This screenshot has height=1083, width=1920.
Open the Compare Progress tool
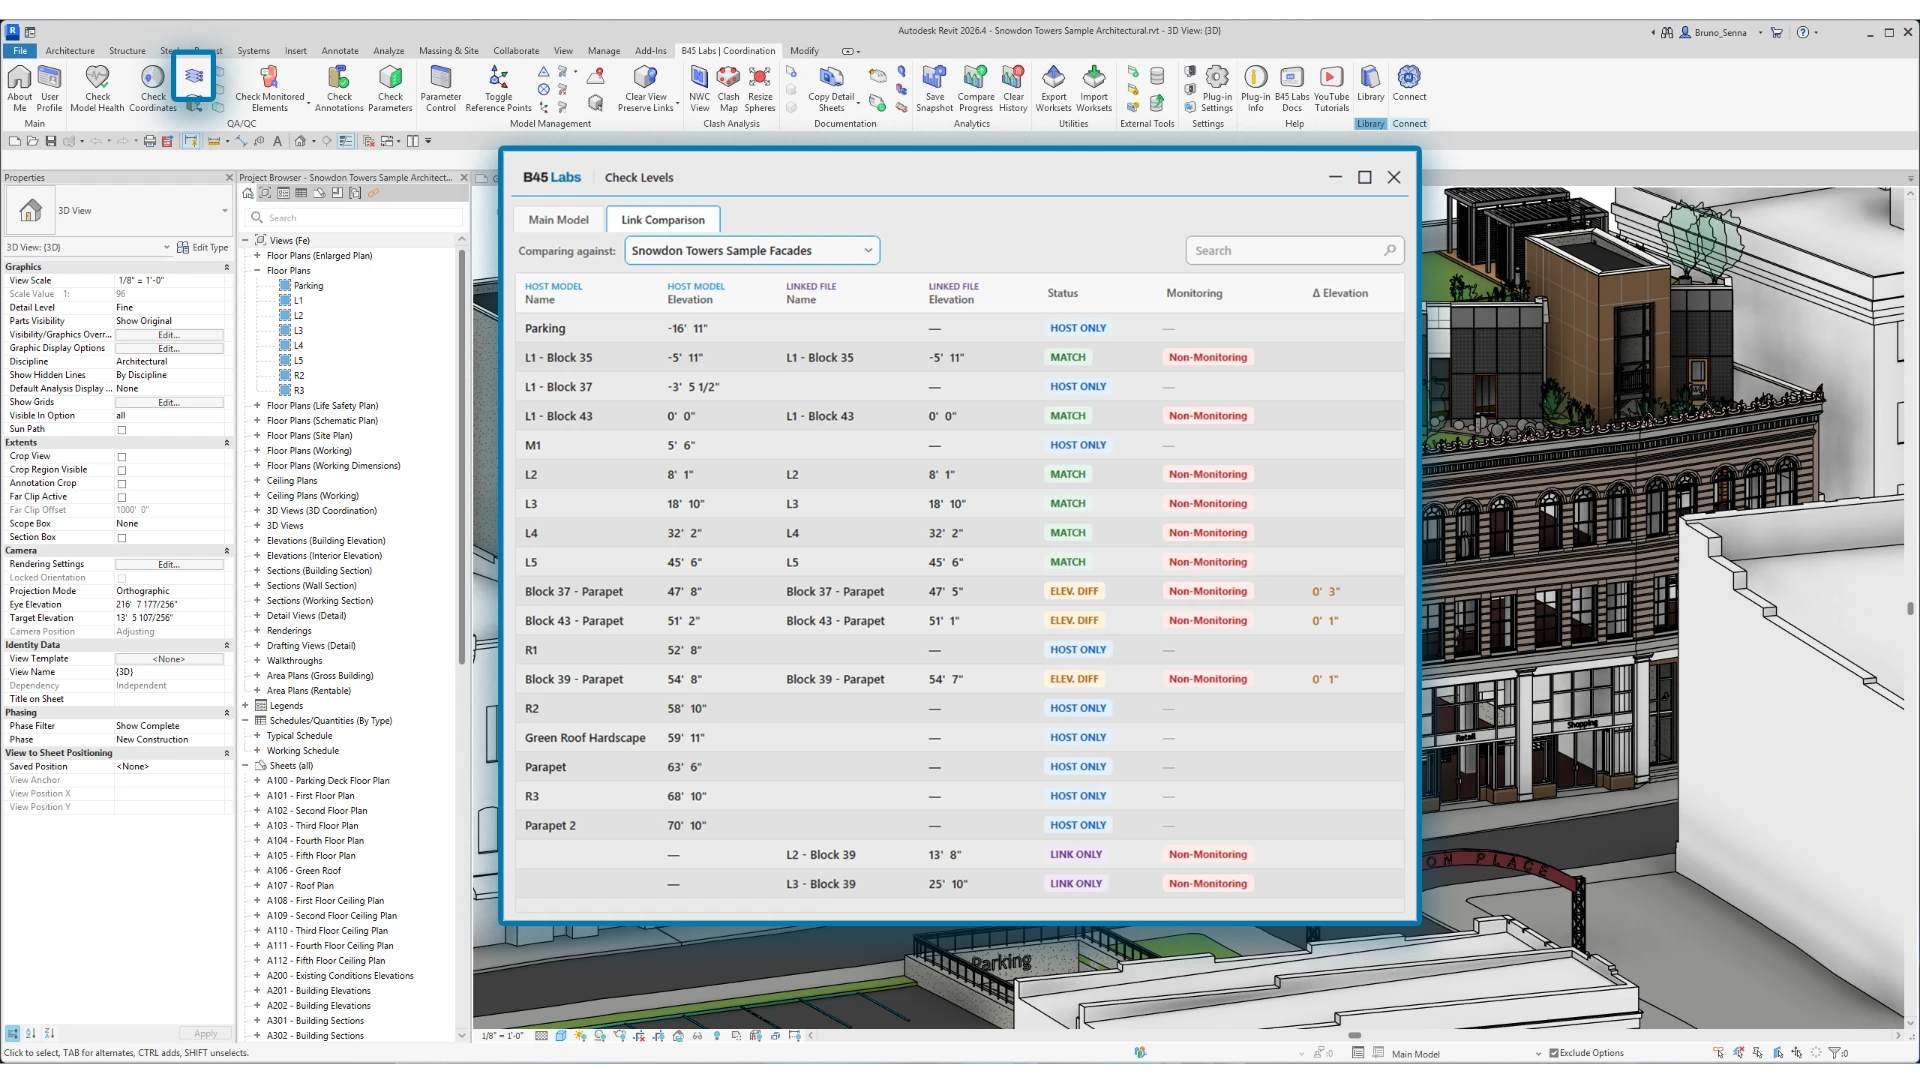[976, 88]
